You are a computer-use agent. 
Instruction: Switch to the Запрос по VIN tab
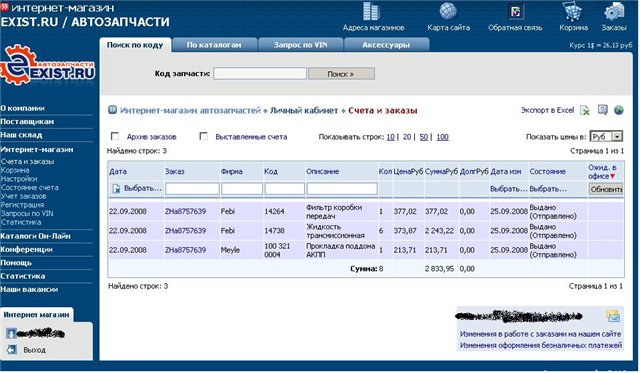click(300, 45)
